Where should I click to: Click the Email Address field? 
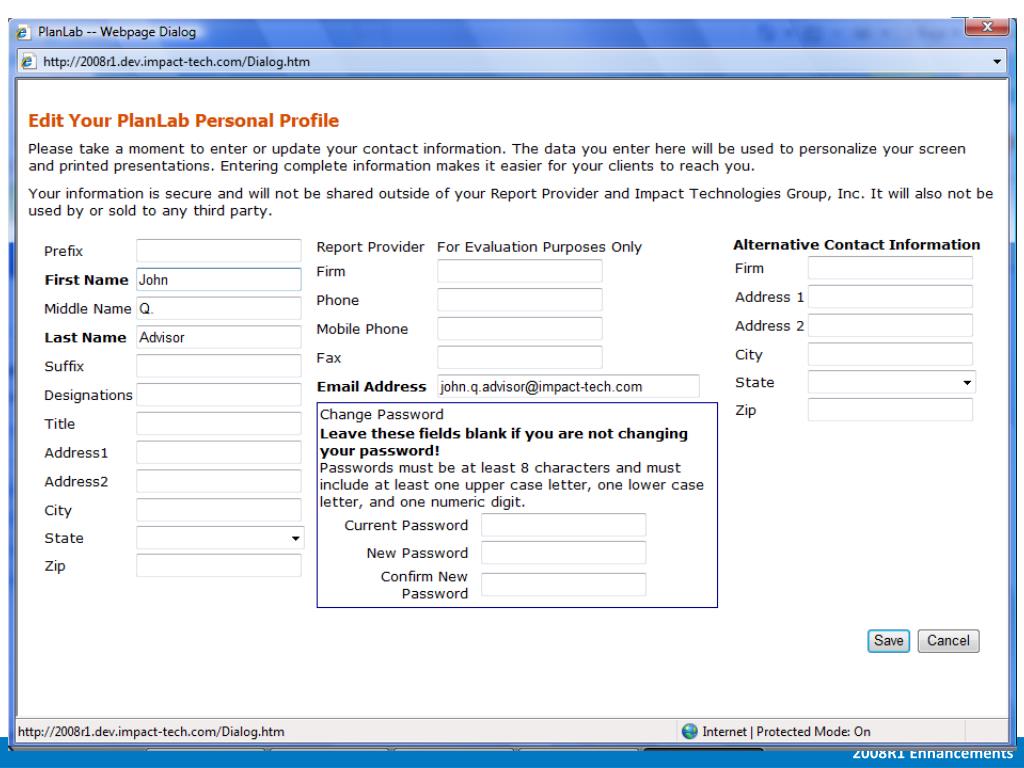568,386
